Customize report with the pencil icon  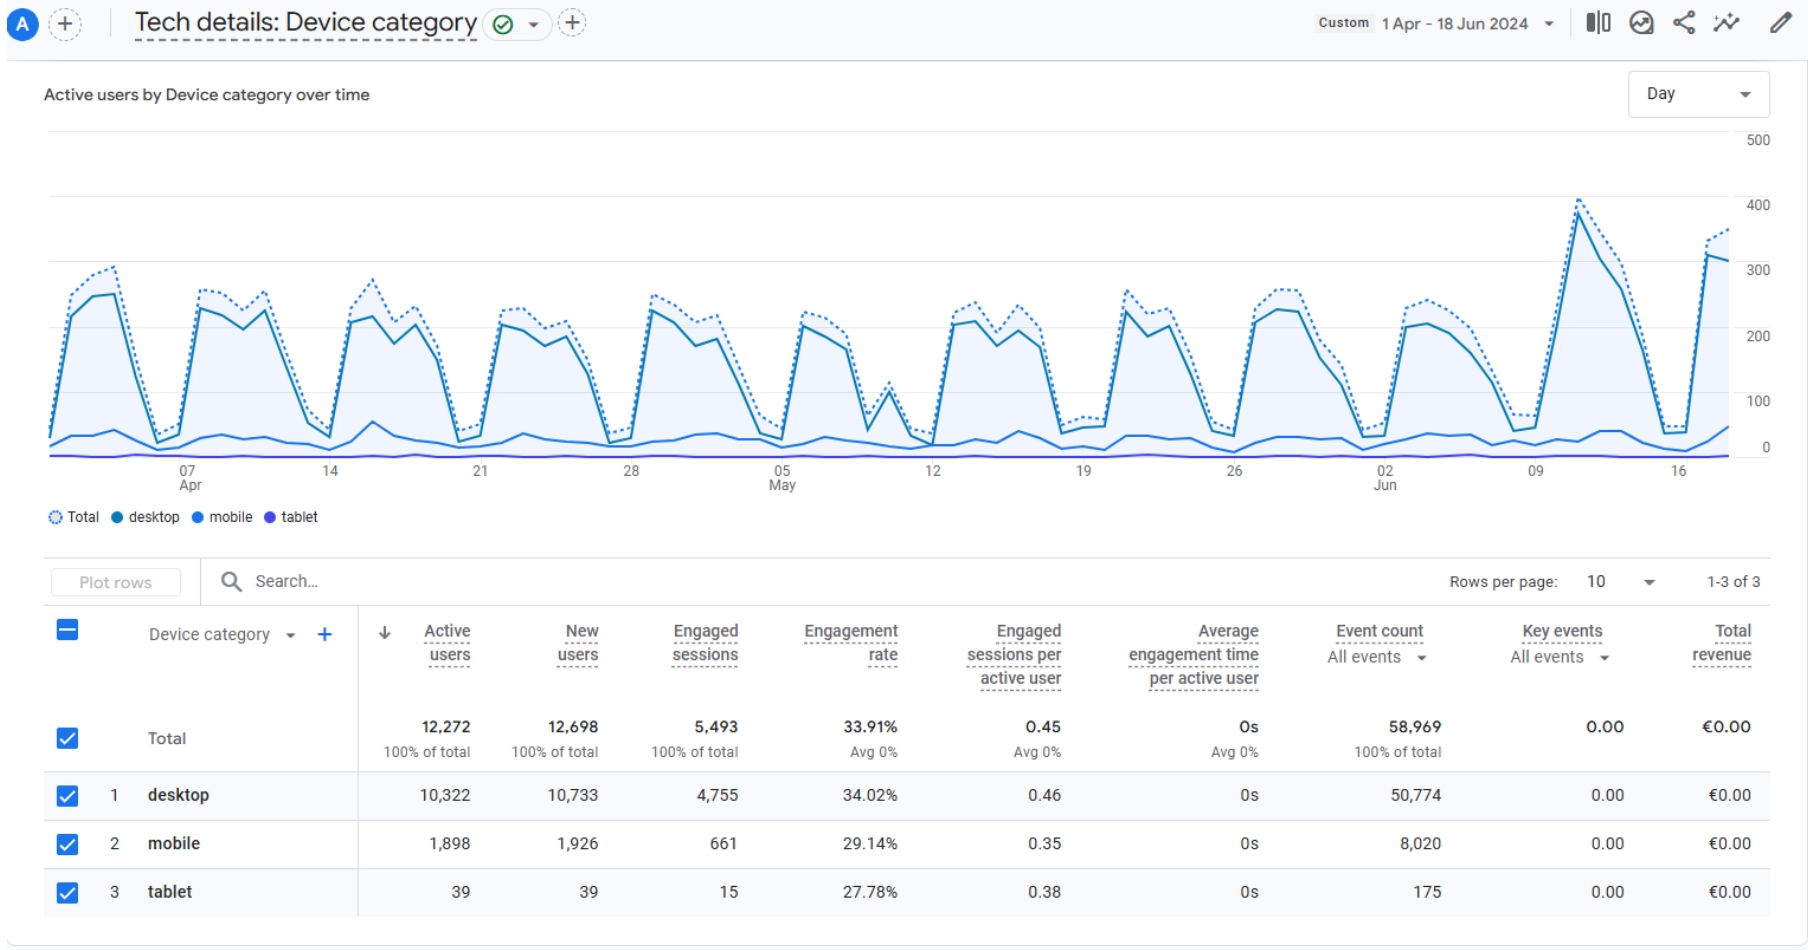click(x=1781, y=23)
